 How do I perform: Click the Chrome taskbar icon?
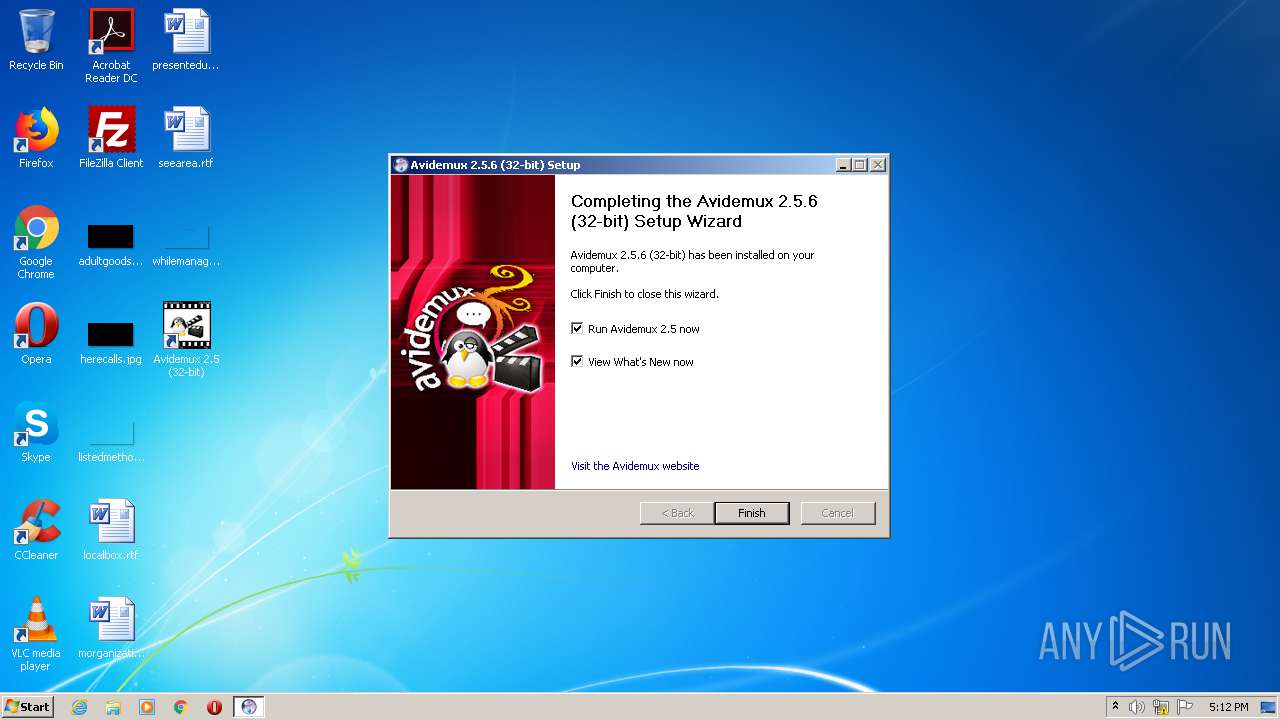(181, 707)
